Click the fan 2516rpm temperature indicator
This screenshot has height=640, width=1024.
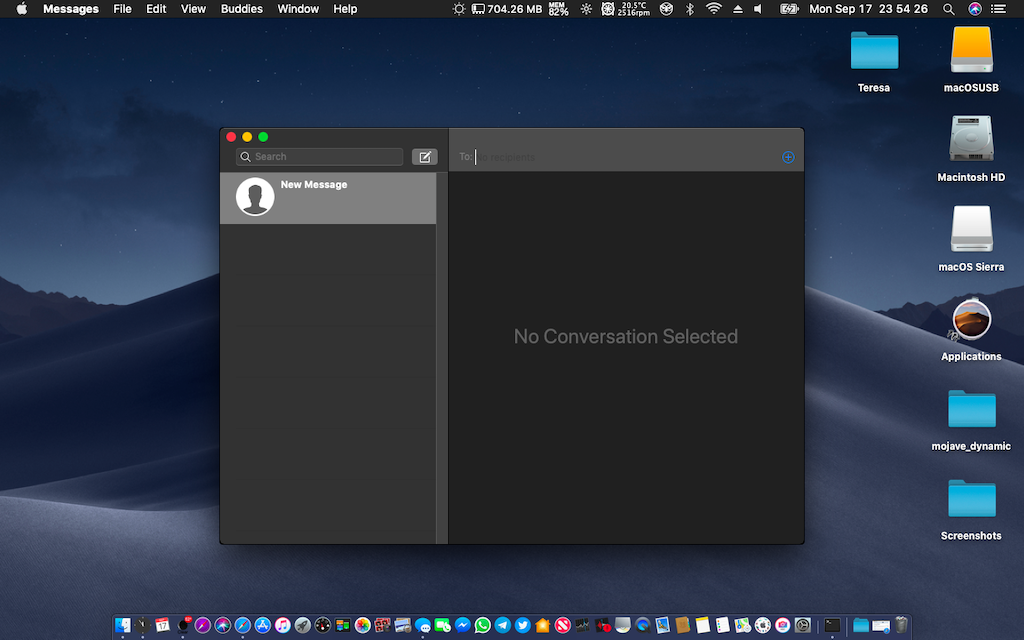626,8
